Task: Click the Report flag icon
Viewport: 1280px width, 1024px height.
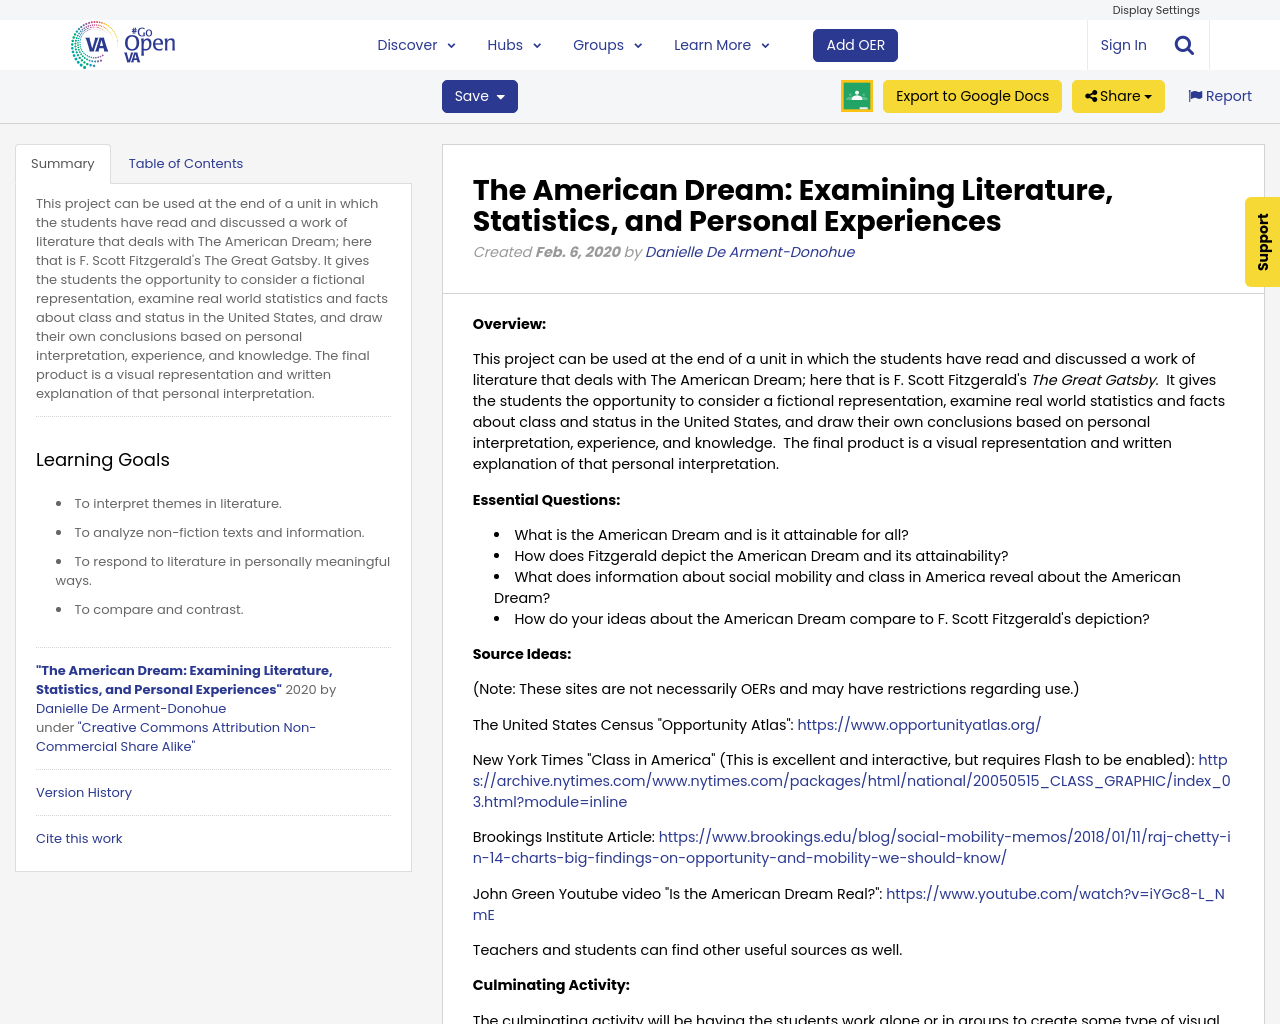Action: (x=1196, y=95)
